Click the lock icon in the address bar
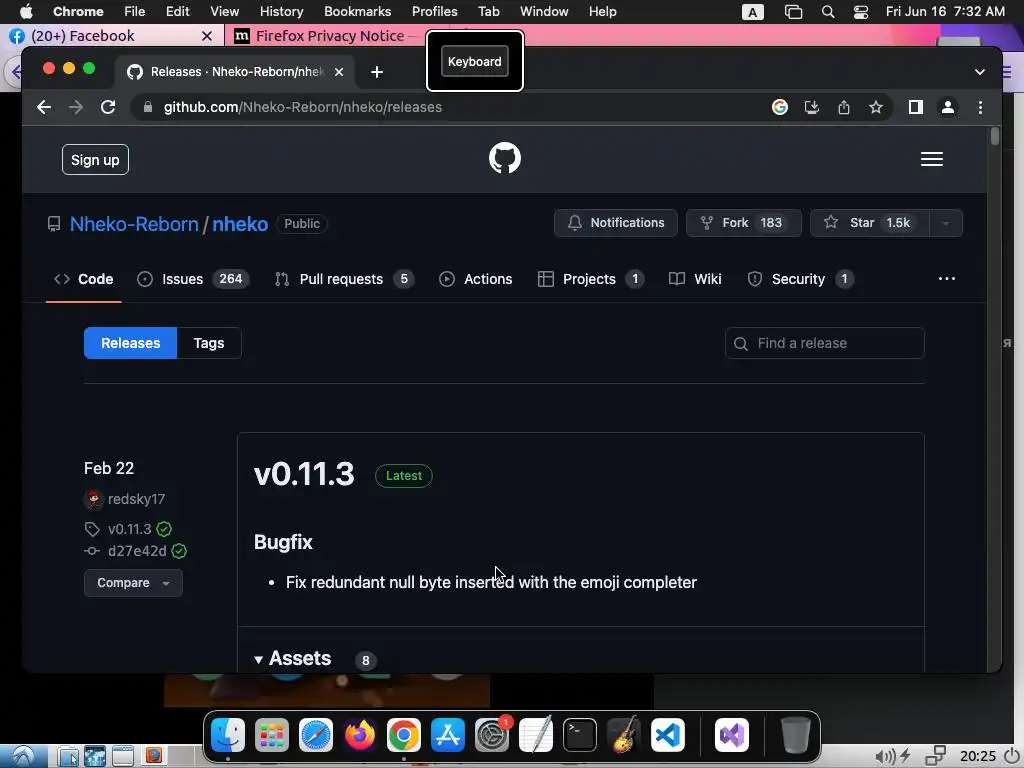 click(148, 107)
